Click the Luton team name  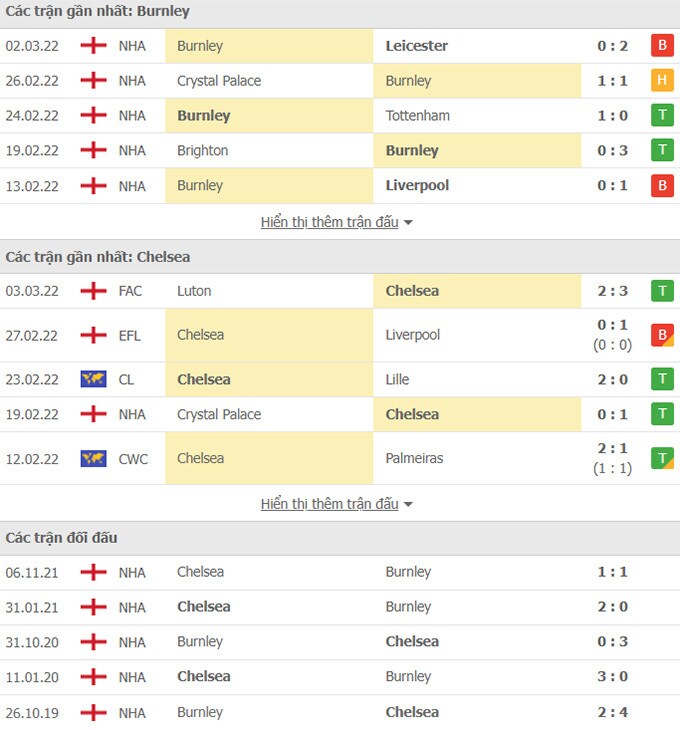click(194, 291)
